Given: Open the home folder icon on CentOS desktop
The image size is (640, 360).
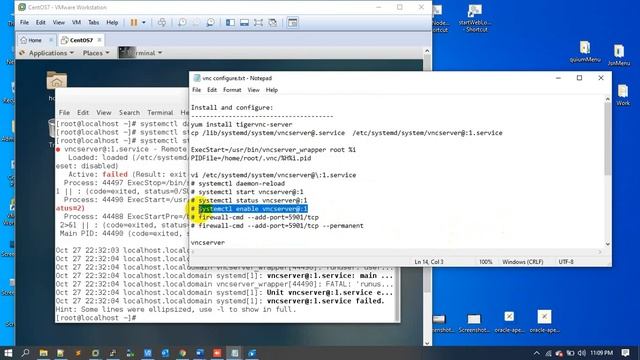Looking at the screenshot, I should (57, 80).
